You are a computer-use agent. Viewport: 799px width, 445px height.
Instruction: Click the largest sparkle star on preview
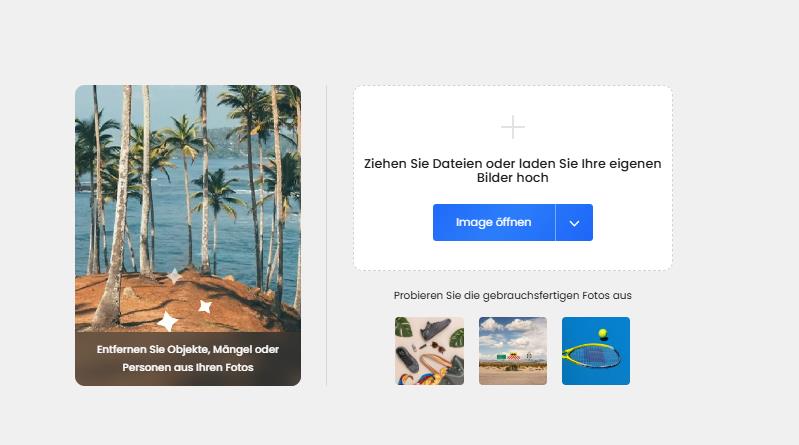click(x=167, y=322)
